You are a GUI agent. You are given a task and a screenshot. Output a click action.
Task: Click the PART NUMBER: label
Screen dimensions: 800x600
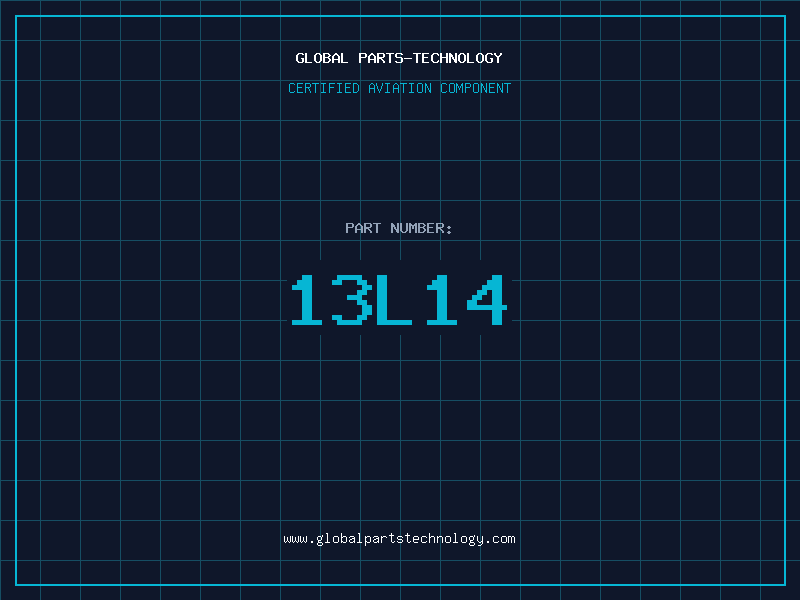(x=399, y=228)
